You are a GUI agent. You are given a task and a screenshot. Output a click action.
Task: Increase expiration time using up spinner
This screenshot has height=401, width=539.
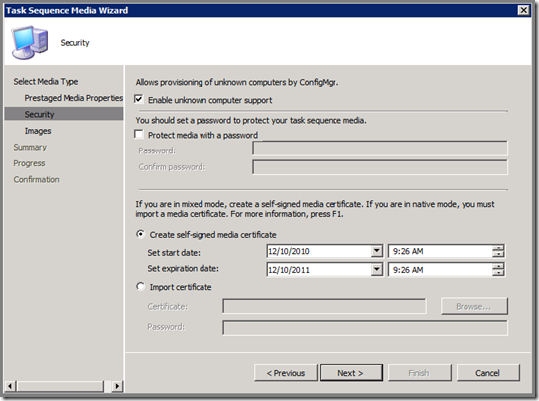pos(498,266)
